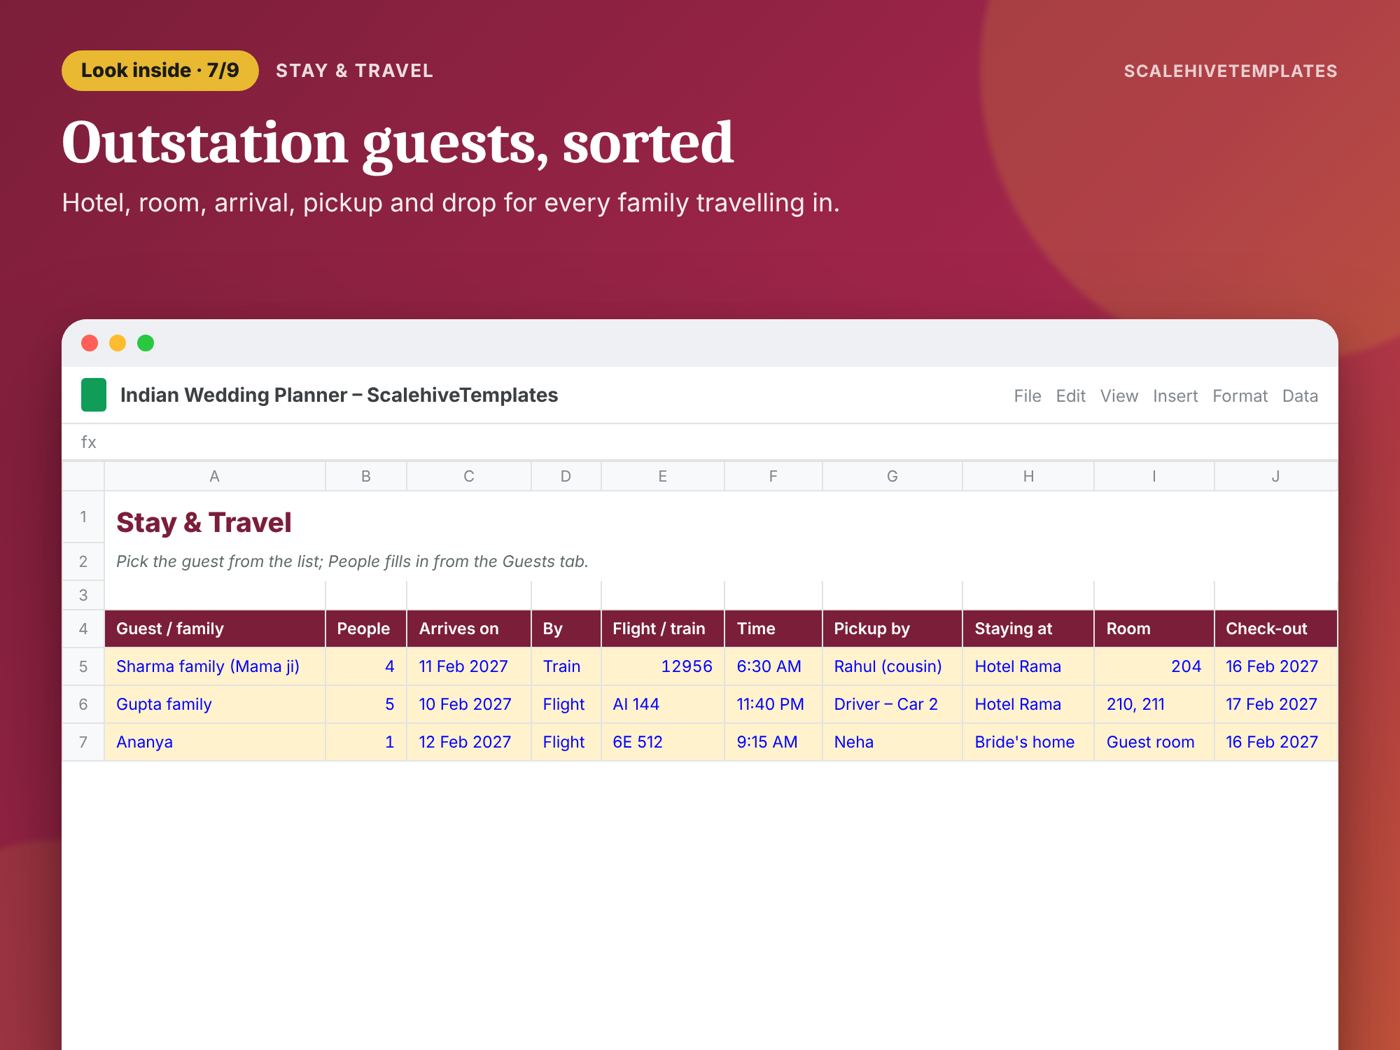Click the '11 Feb 2027' arrival cell
This screenshot has width=1400, height=1050.
469,667
